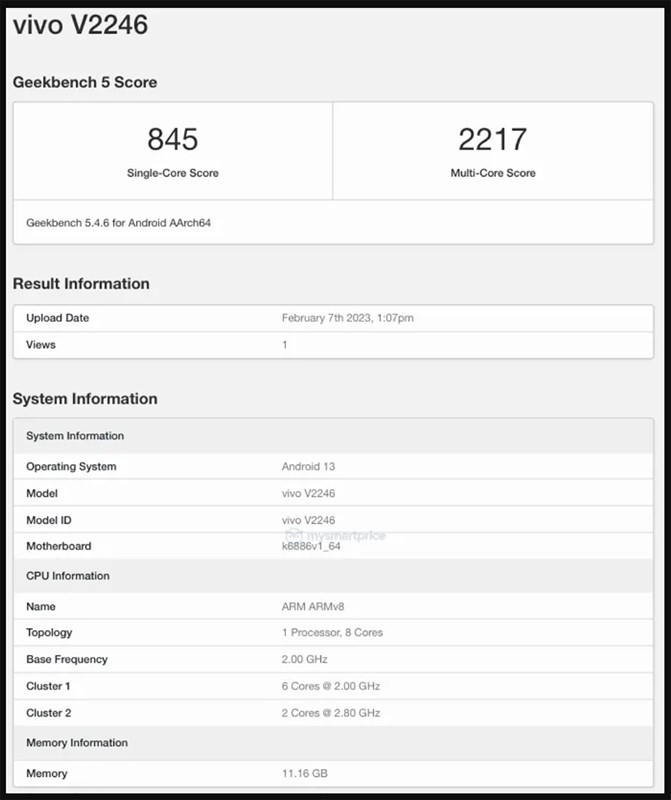The height and width of the screenshot is (800, 671).
Task: Click the 'Geekbench 5 Score' heading
Action: click(x=85, y=82)
